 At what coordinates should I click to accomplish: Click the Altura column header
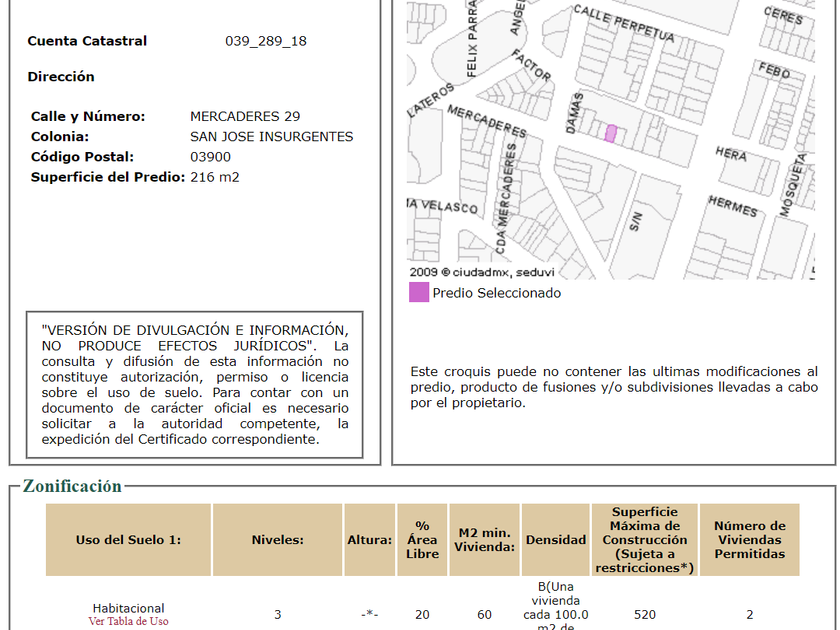pyautogui.click(x=370, y=540)
